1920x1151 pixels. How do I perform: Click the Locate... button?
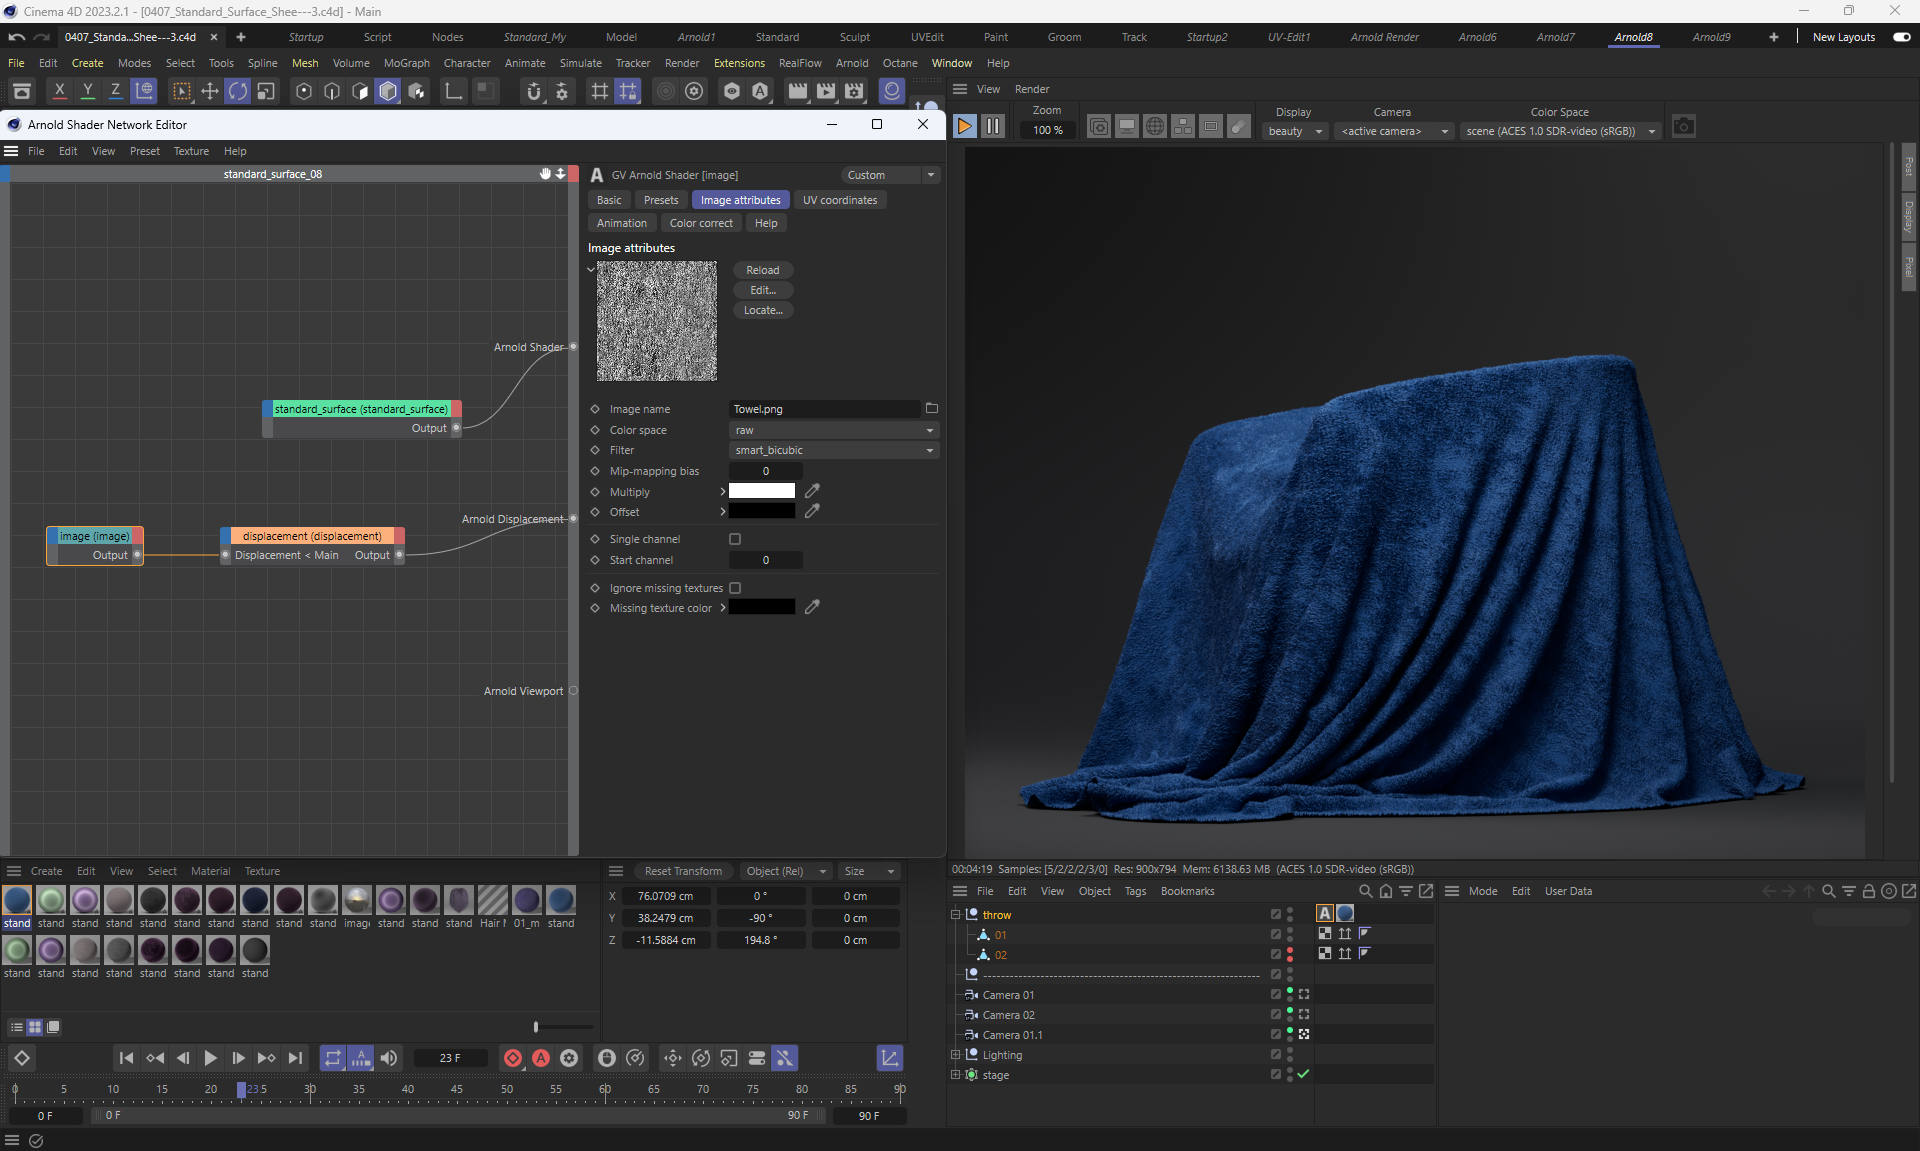point(762,310)
